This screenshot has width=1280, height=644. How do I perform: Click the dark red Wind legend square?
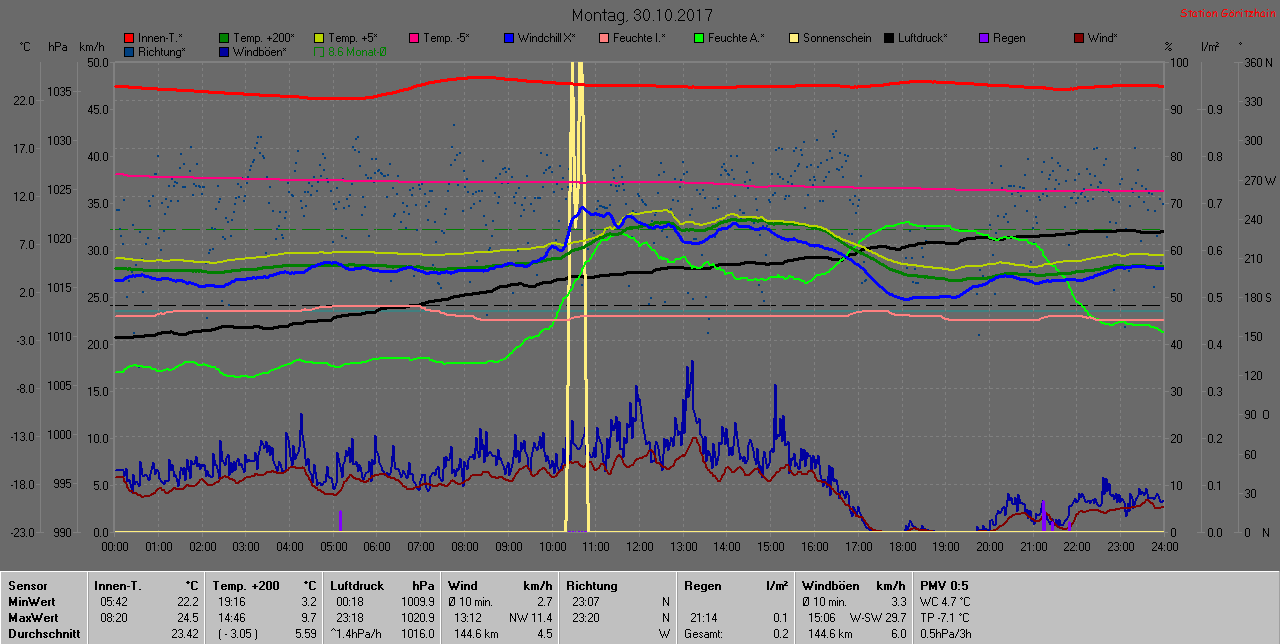coord(1079,38)
